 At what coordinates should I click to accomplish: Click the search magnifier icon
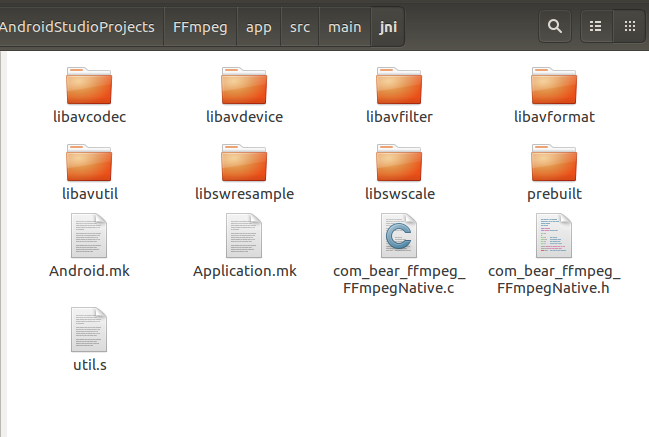[555, 26]
